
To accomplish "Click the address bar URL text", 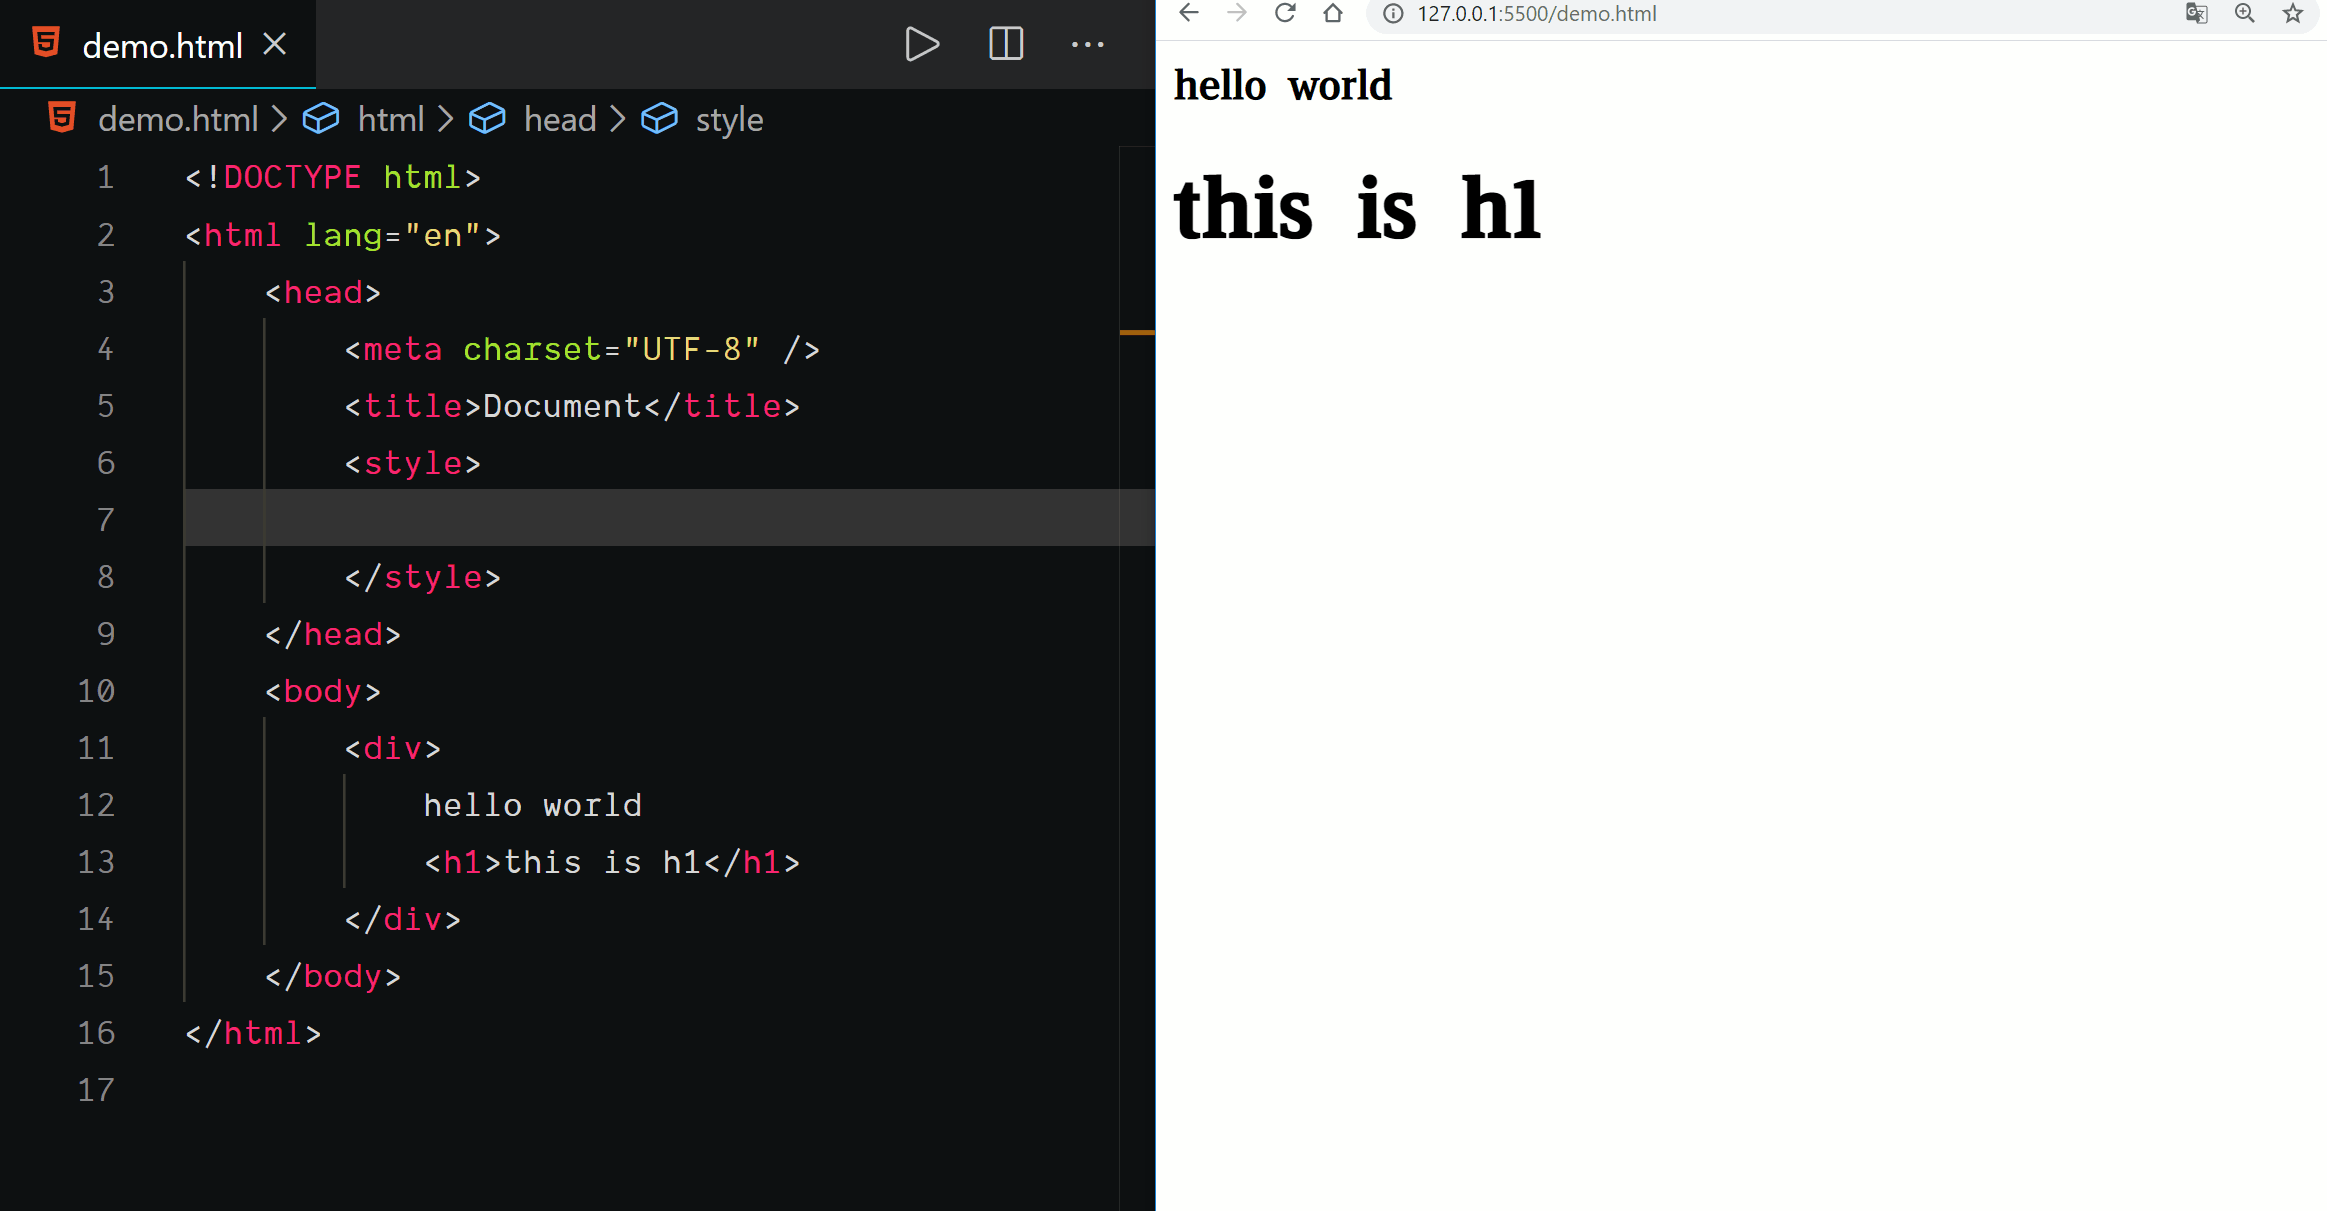I will point(1536,14).
